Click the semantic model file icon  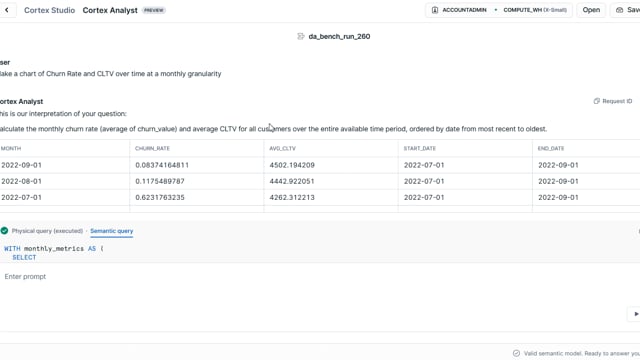(301, 36)
